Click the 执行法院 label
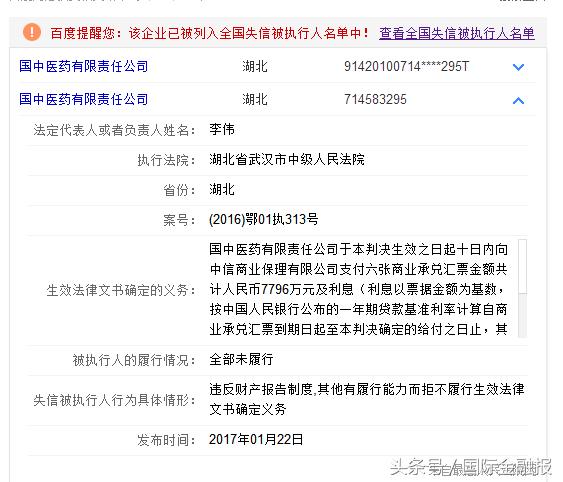563x482 pixels. tap(167, 160)
